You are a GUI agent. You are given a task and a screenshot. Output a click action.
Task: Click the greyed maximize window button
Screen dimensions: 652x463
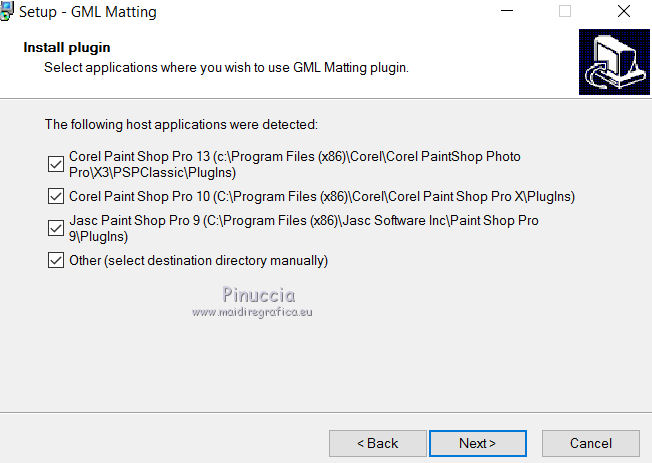565,12
